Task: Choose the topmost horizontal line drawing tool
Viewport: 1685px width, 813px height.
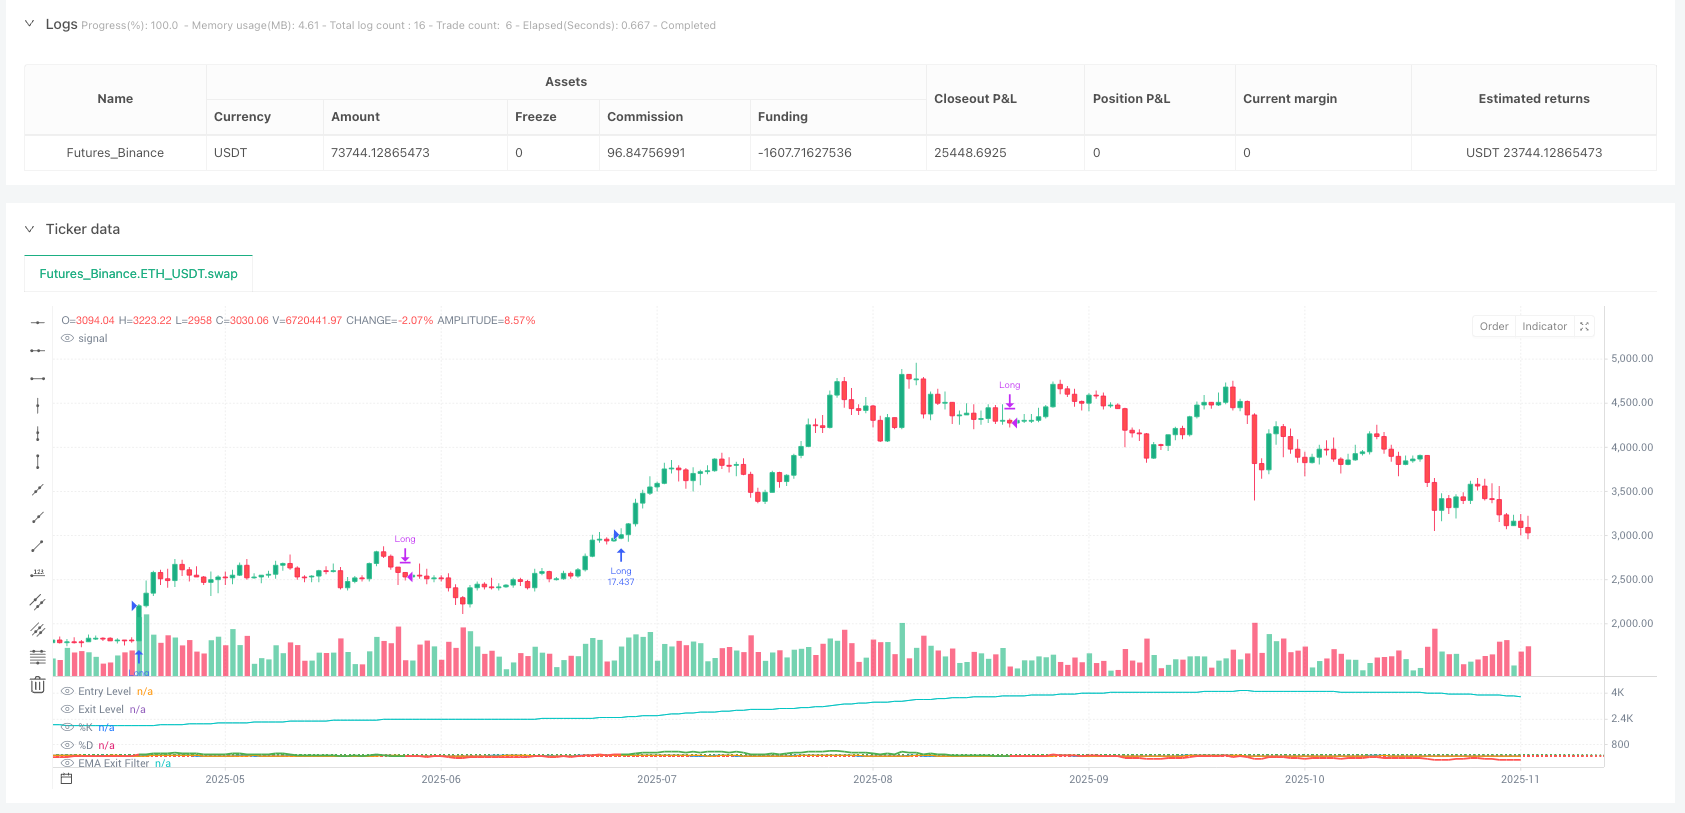Action: pyautogui.click(x=37, y=322)
